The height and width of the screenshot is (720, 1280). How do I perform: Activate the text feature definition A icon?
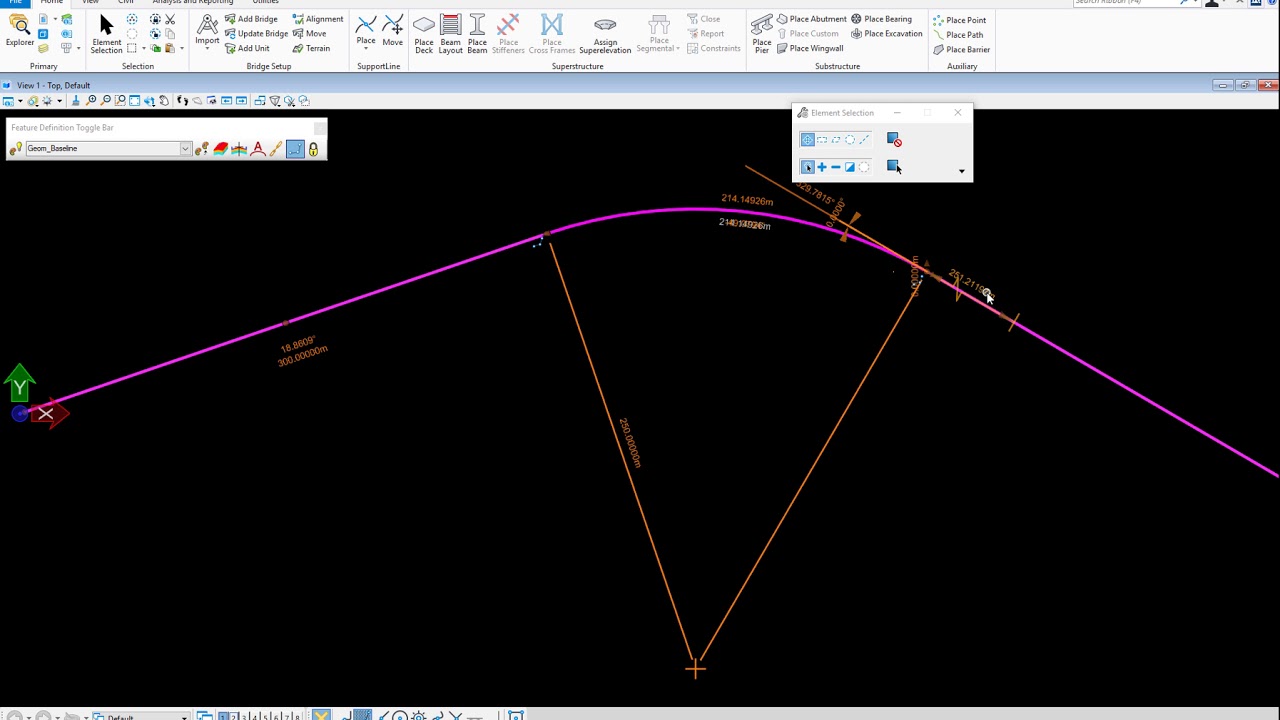(258, 149)
